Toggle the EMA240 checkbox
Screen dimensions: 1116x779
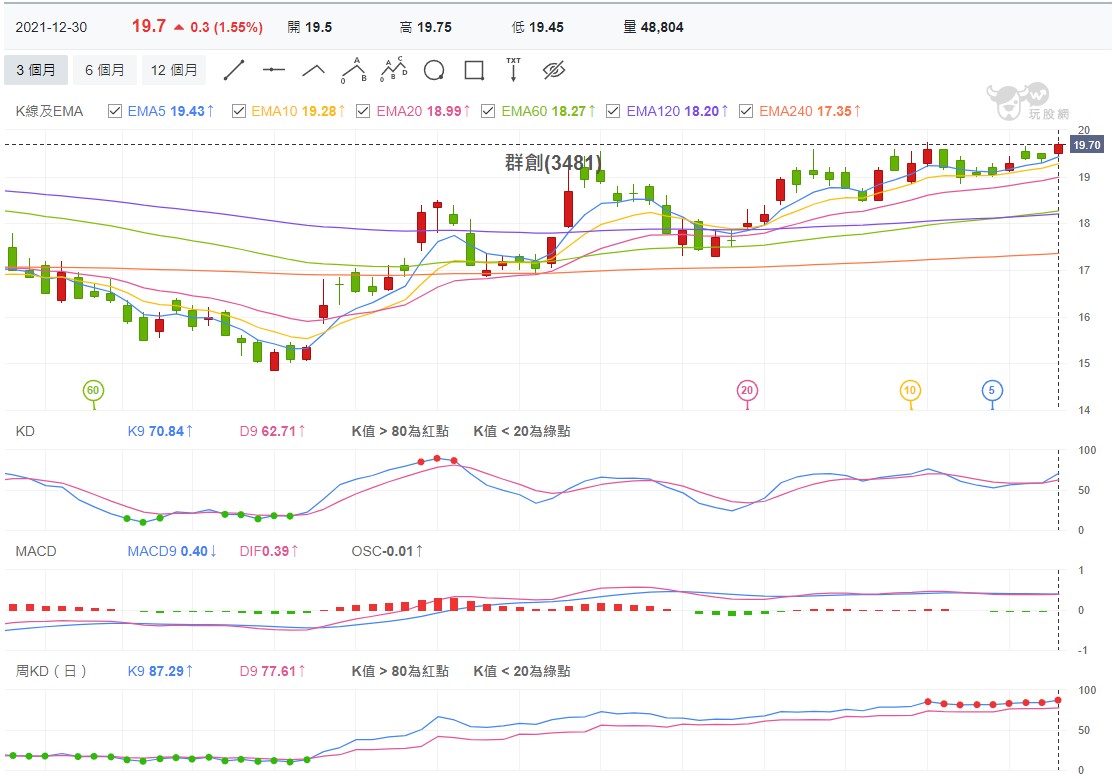click(746, 111)
